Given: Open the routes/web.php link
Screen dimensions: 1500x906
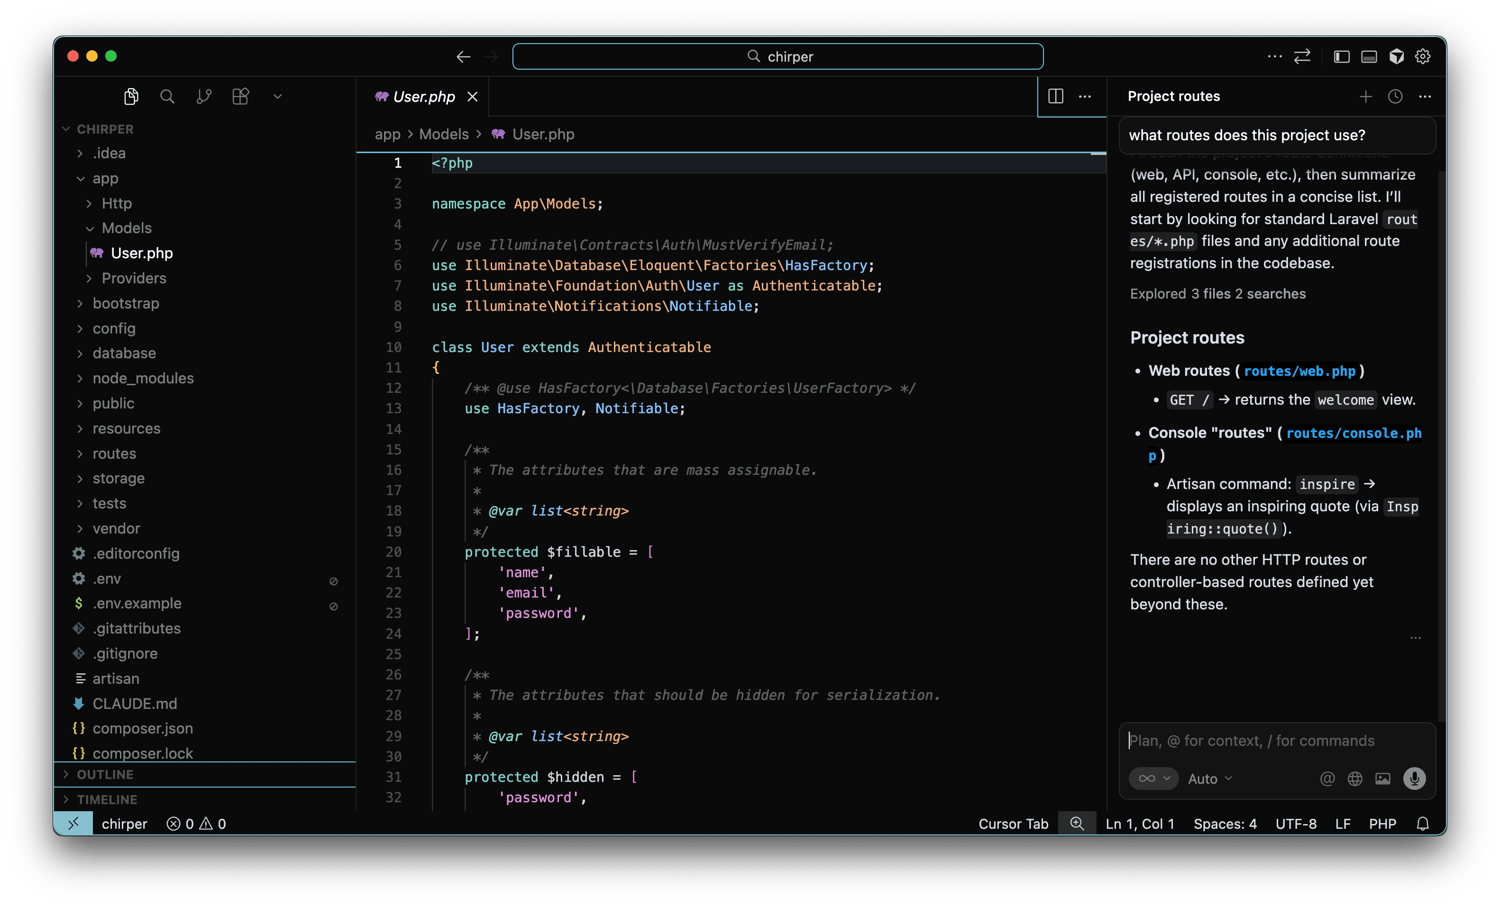Looking at the screenshot, I should point(1300,371).
